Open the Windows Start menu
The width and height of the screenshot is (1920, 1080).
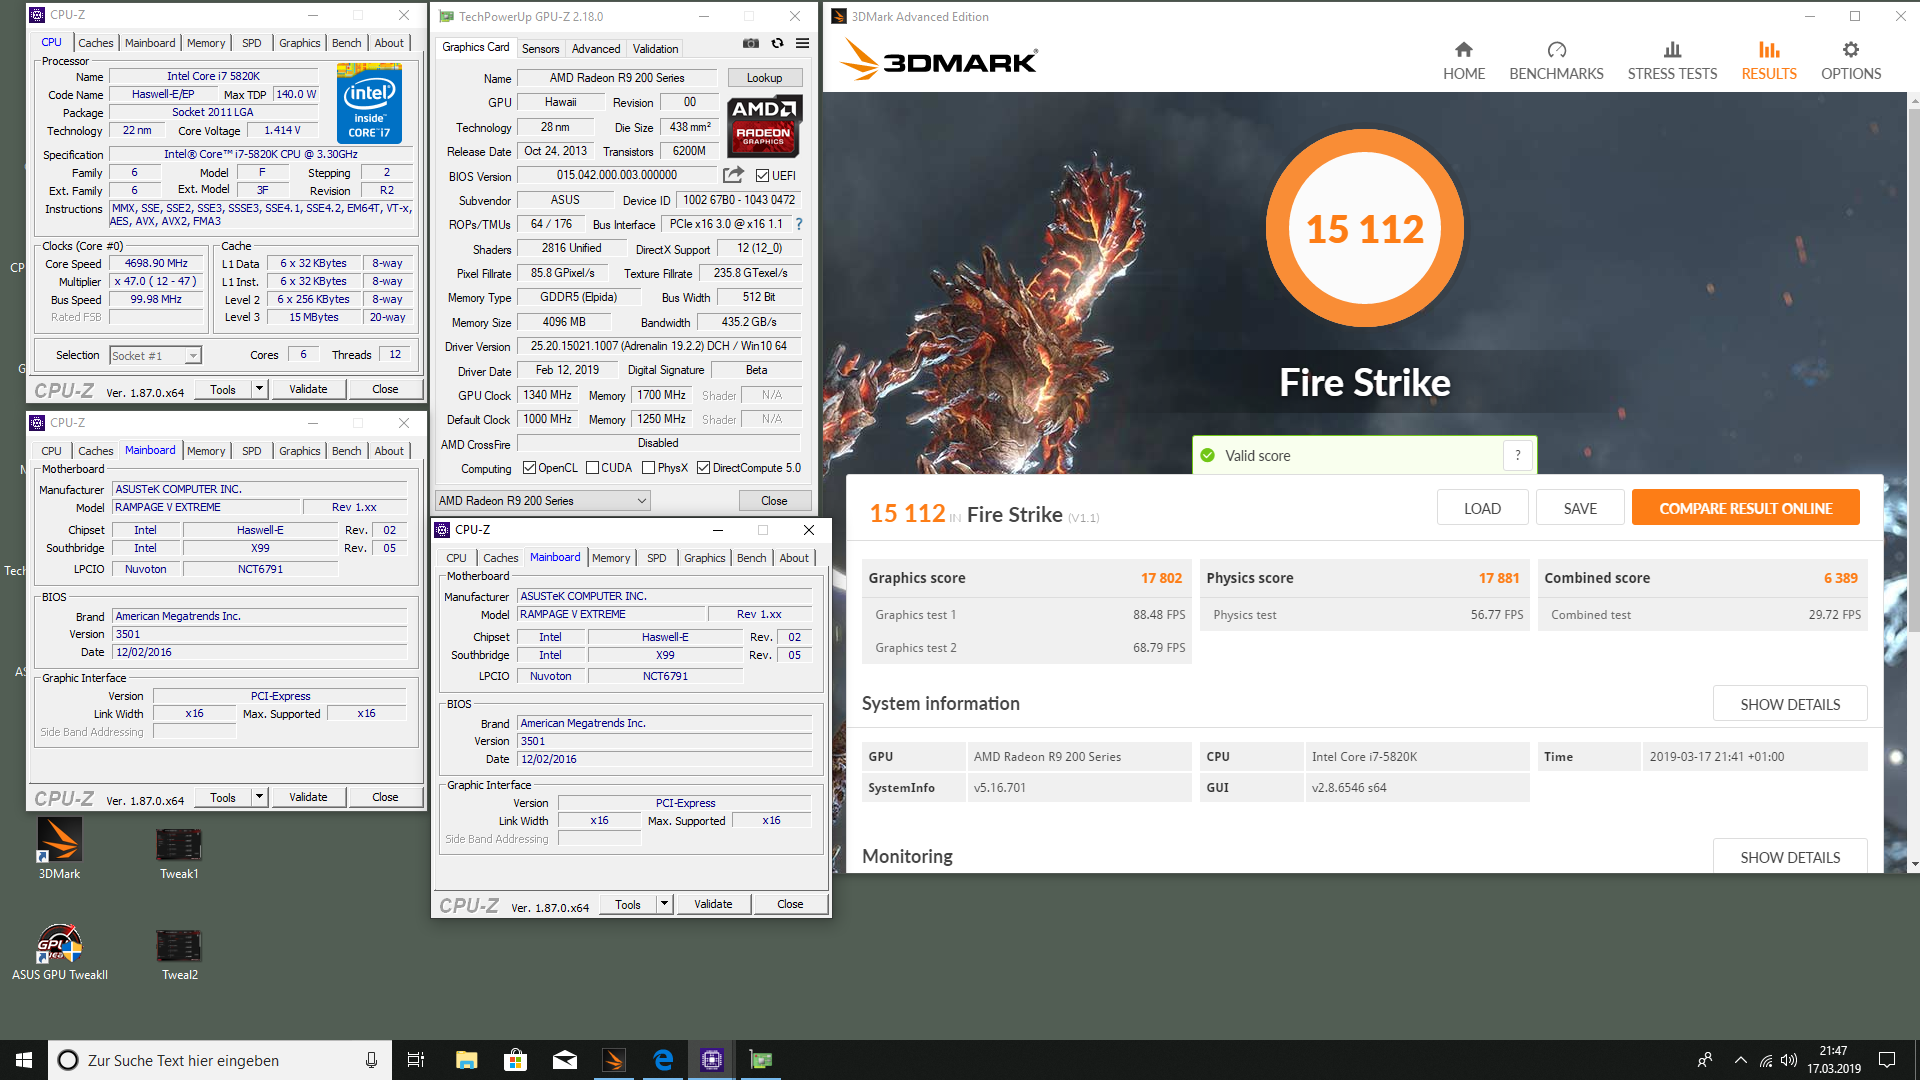tap(24, 1060)
